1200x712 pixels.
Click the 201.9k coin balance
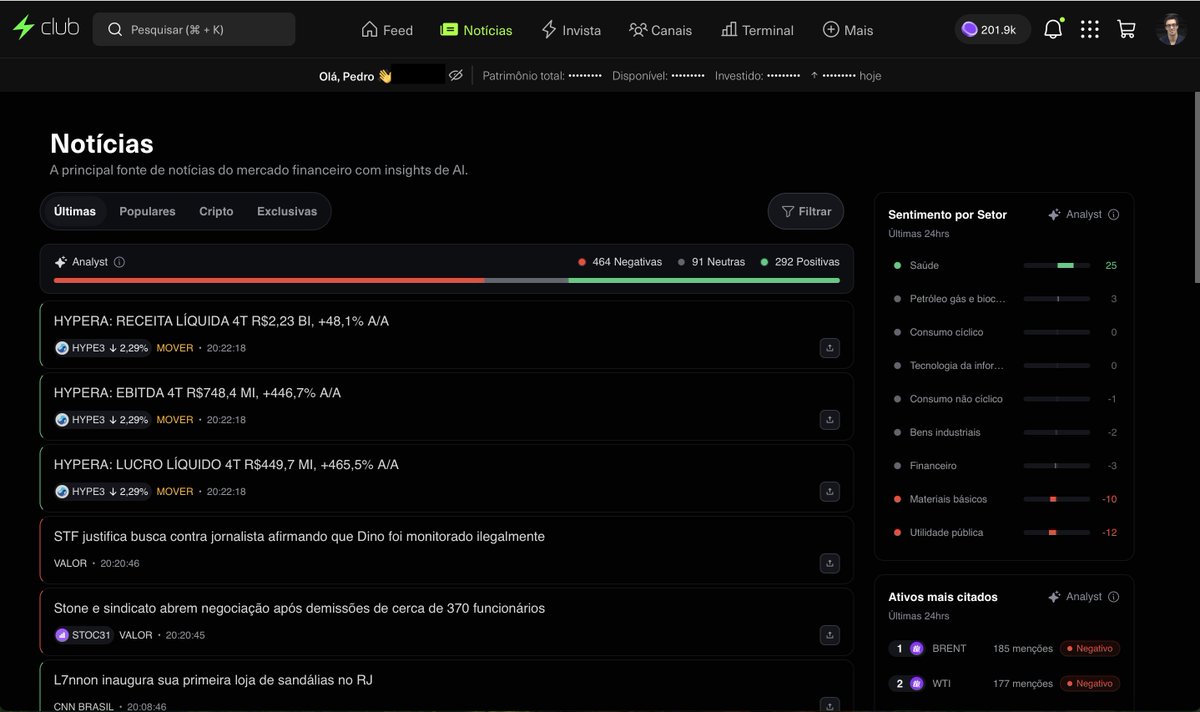click(992, 30)
